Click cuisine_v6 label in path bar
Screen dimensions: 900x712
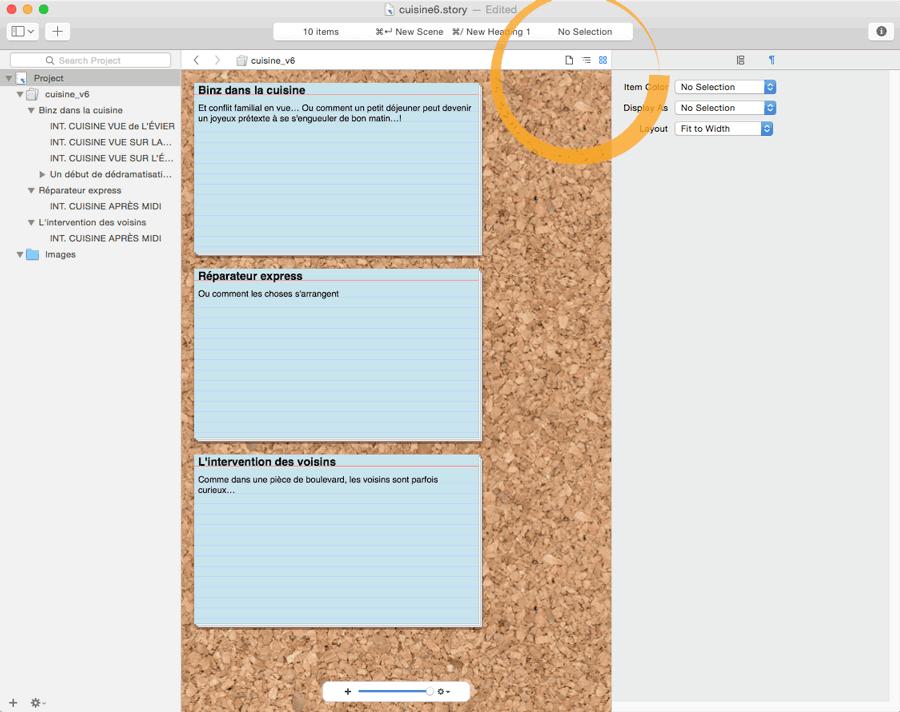[273, 60]
